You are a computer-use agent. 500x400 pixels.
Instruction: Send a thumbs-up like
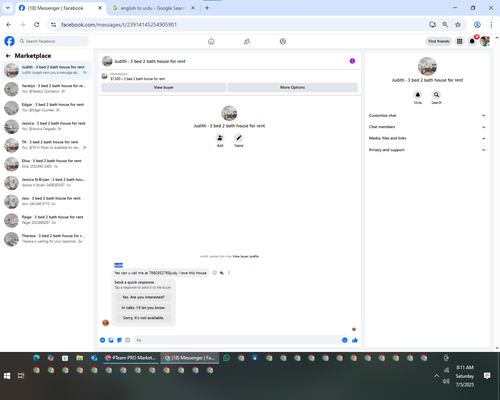tap(355, 340)
